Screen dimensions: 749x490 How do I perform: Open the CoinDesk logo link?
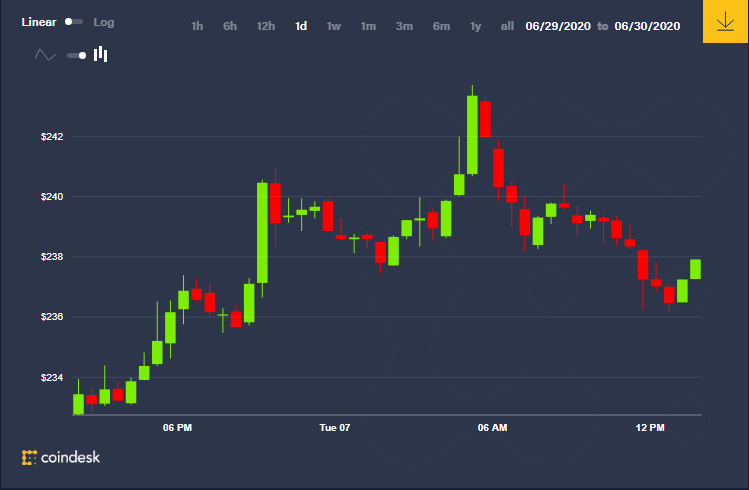pos(61,458)
